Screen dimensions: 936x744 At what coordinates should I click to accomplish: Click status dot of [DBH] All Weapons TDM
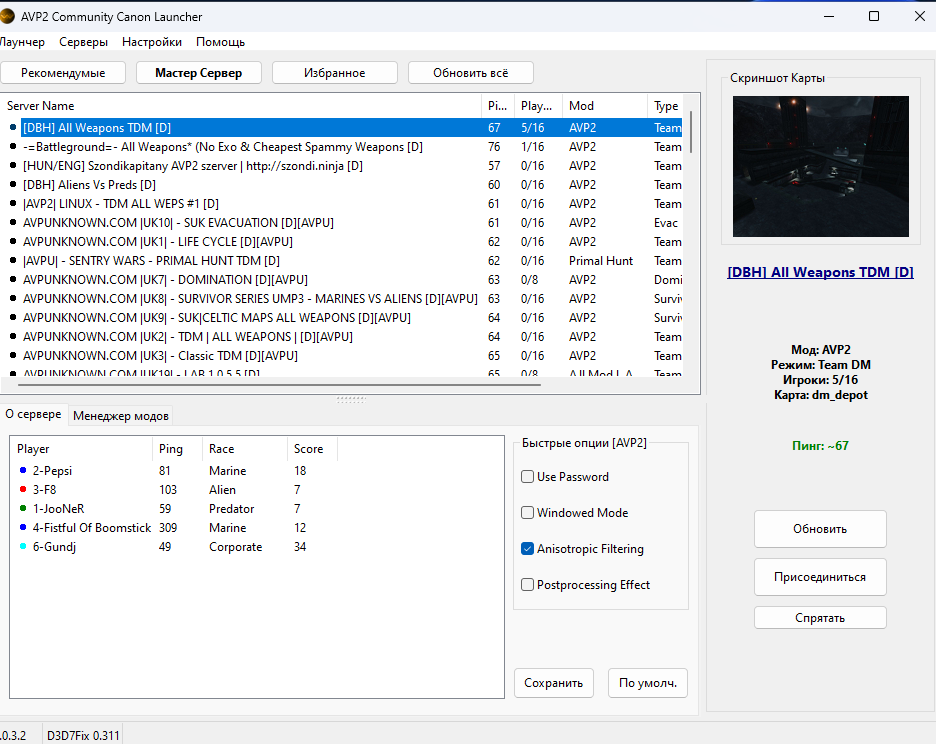click(13, 127)
